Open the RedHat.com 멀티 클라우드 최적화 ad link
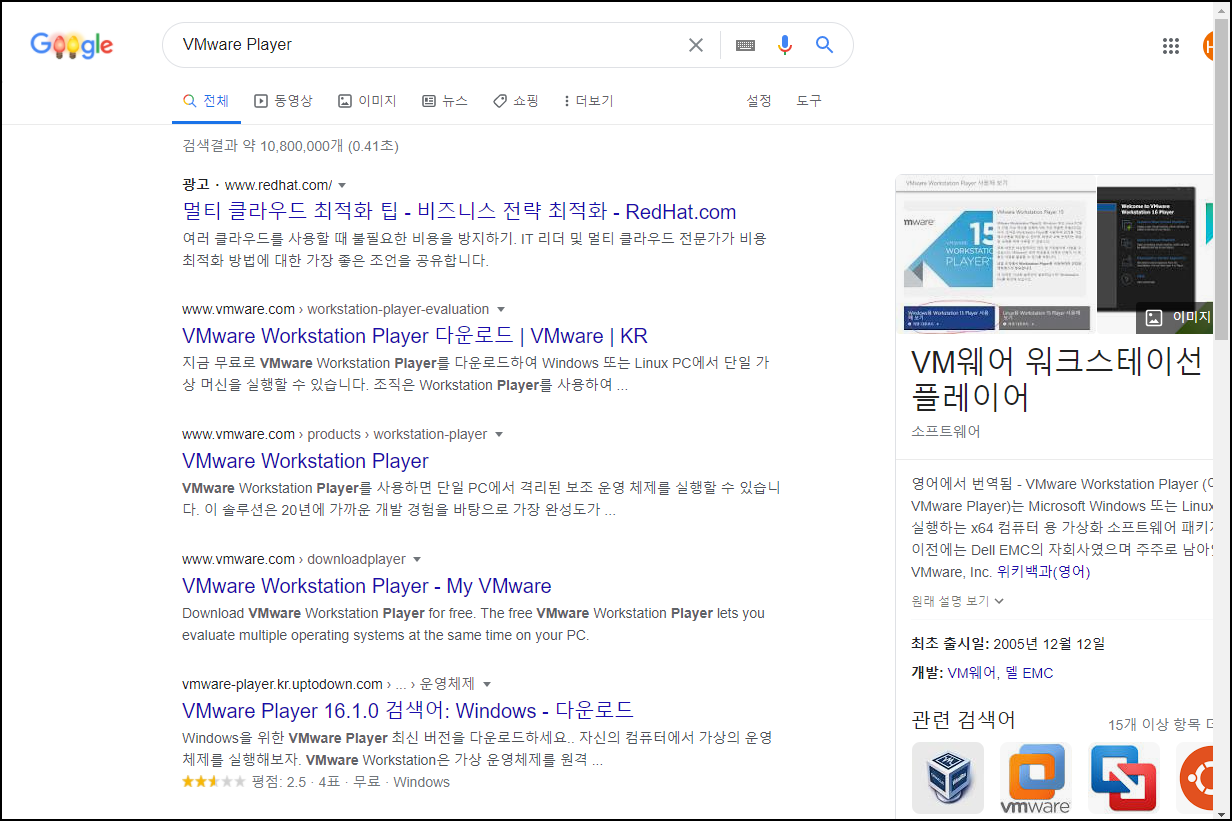This screenshot has width=1232, height=821. tap(459, 211)
